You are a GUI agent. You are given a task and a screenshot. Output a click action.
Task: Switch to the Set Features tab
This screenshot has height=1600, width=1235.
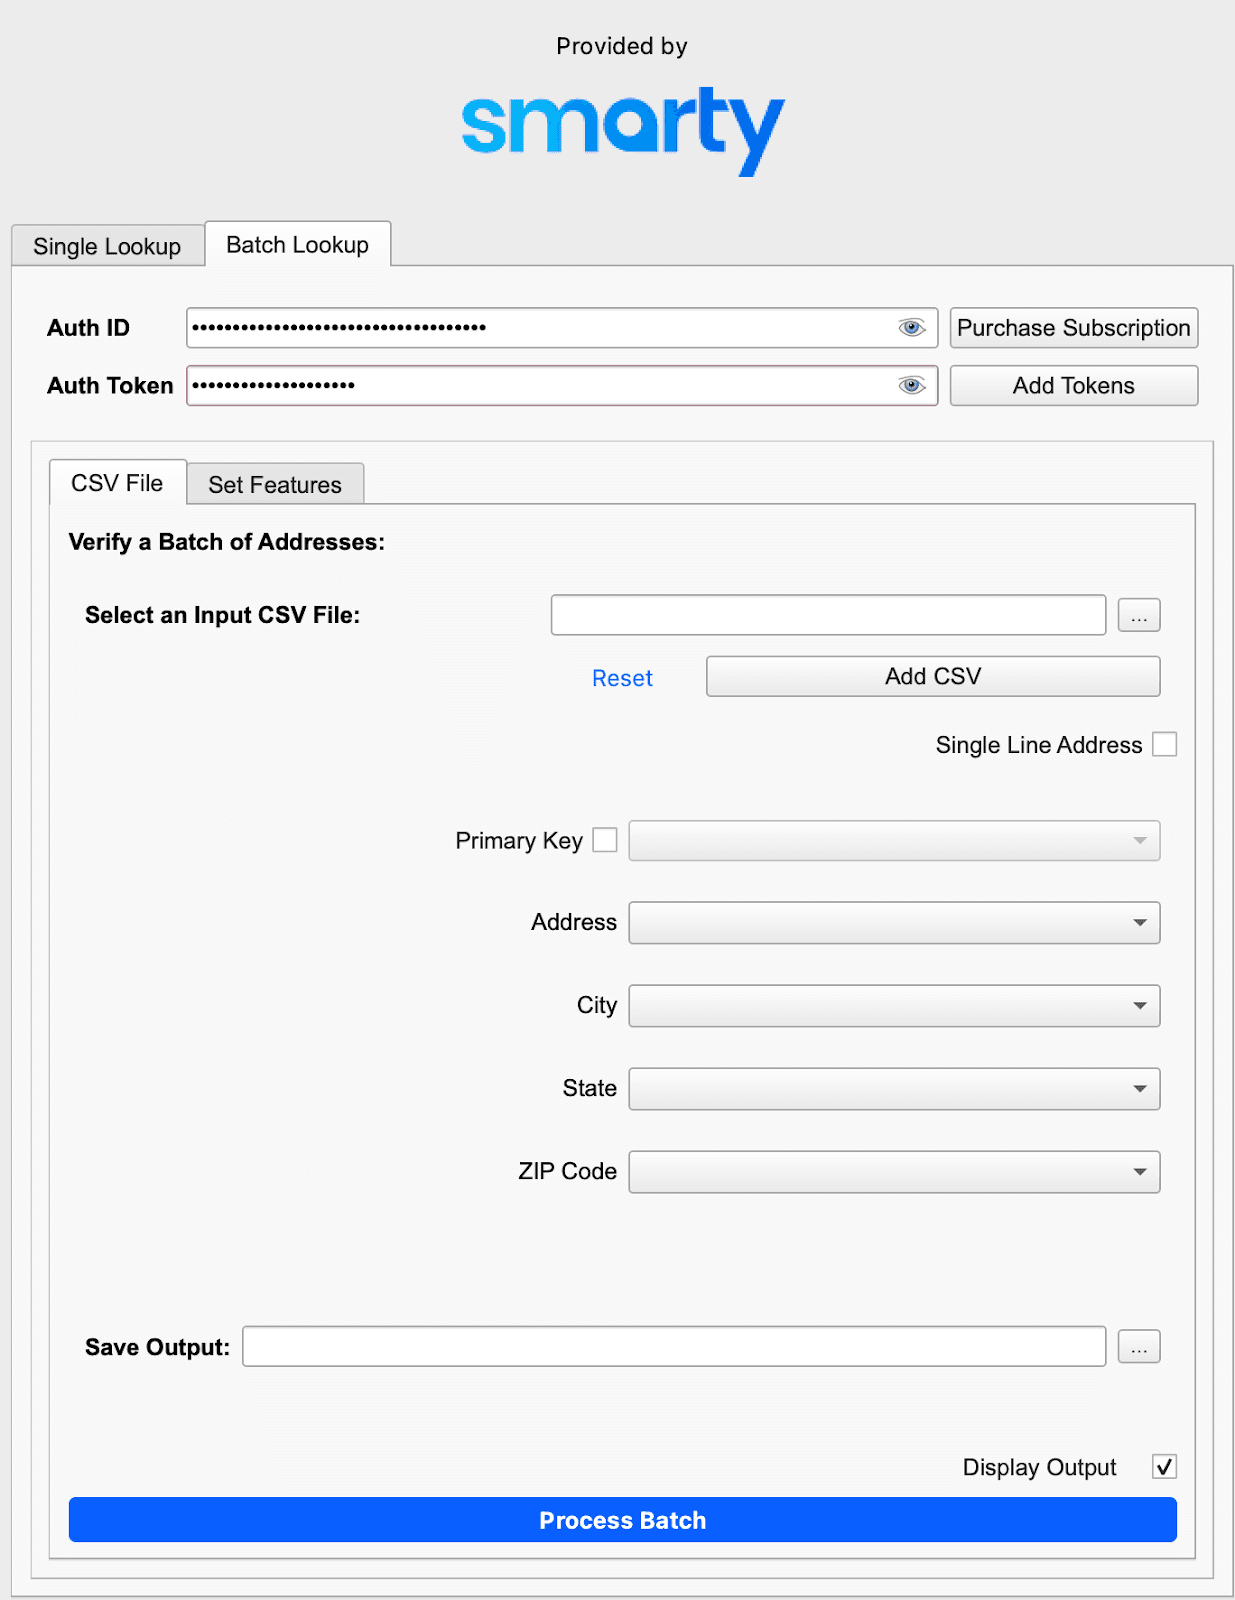tap(275, 485)
